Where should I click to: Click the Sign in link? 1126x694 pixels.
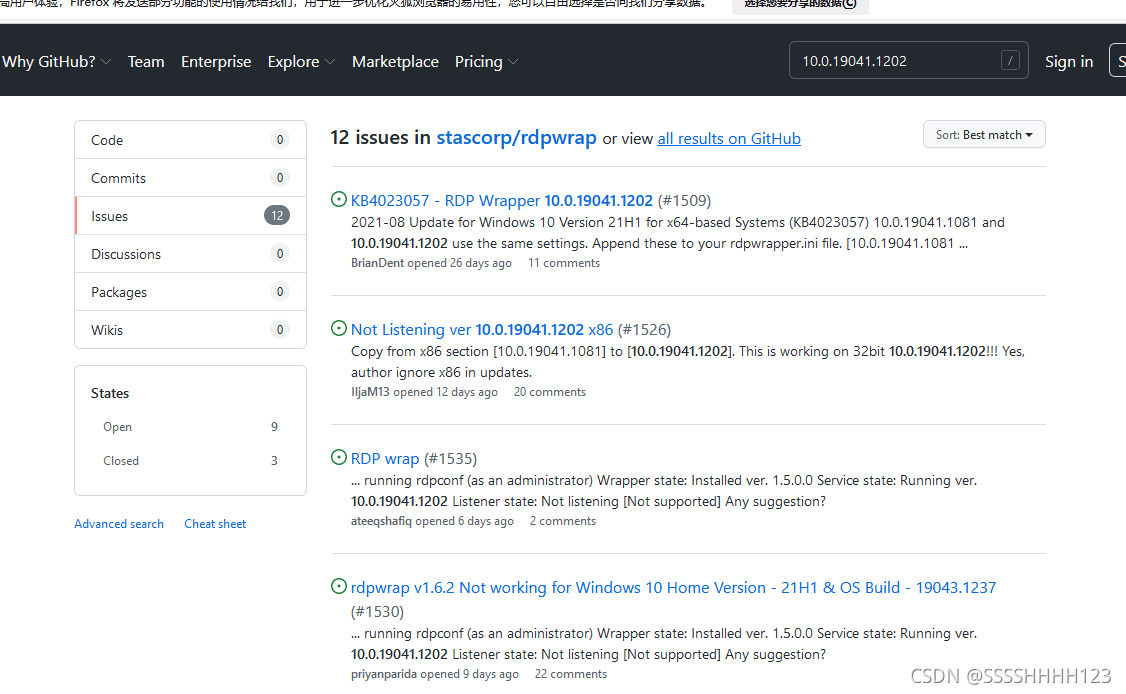click(x=1069, y=62)
